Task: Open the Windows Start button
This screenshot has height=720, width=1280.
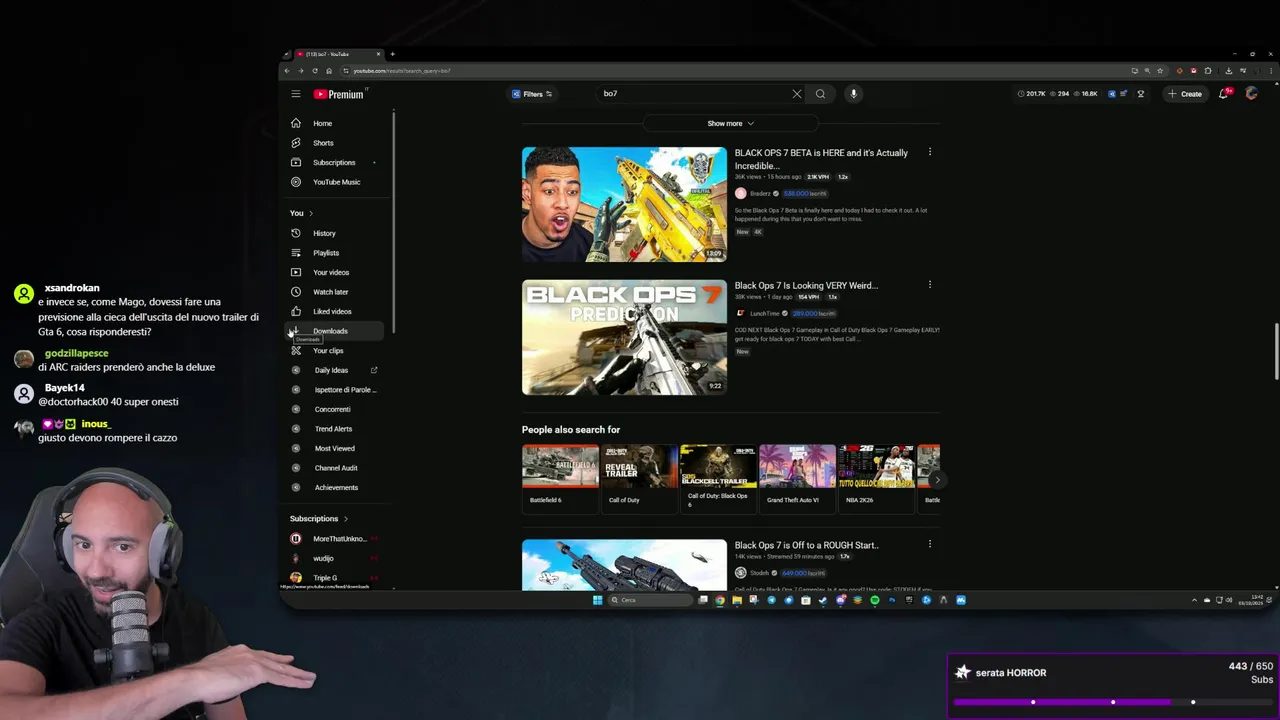Action: click(597, 600)
